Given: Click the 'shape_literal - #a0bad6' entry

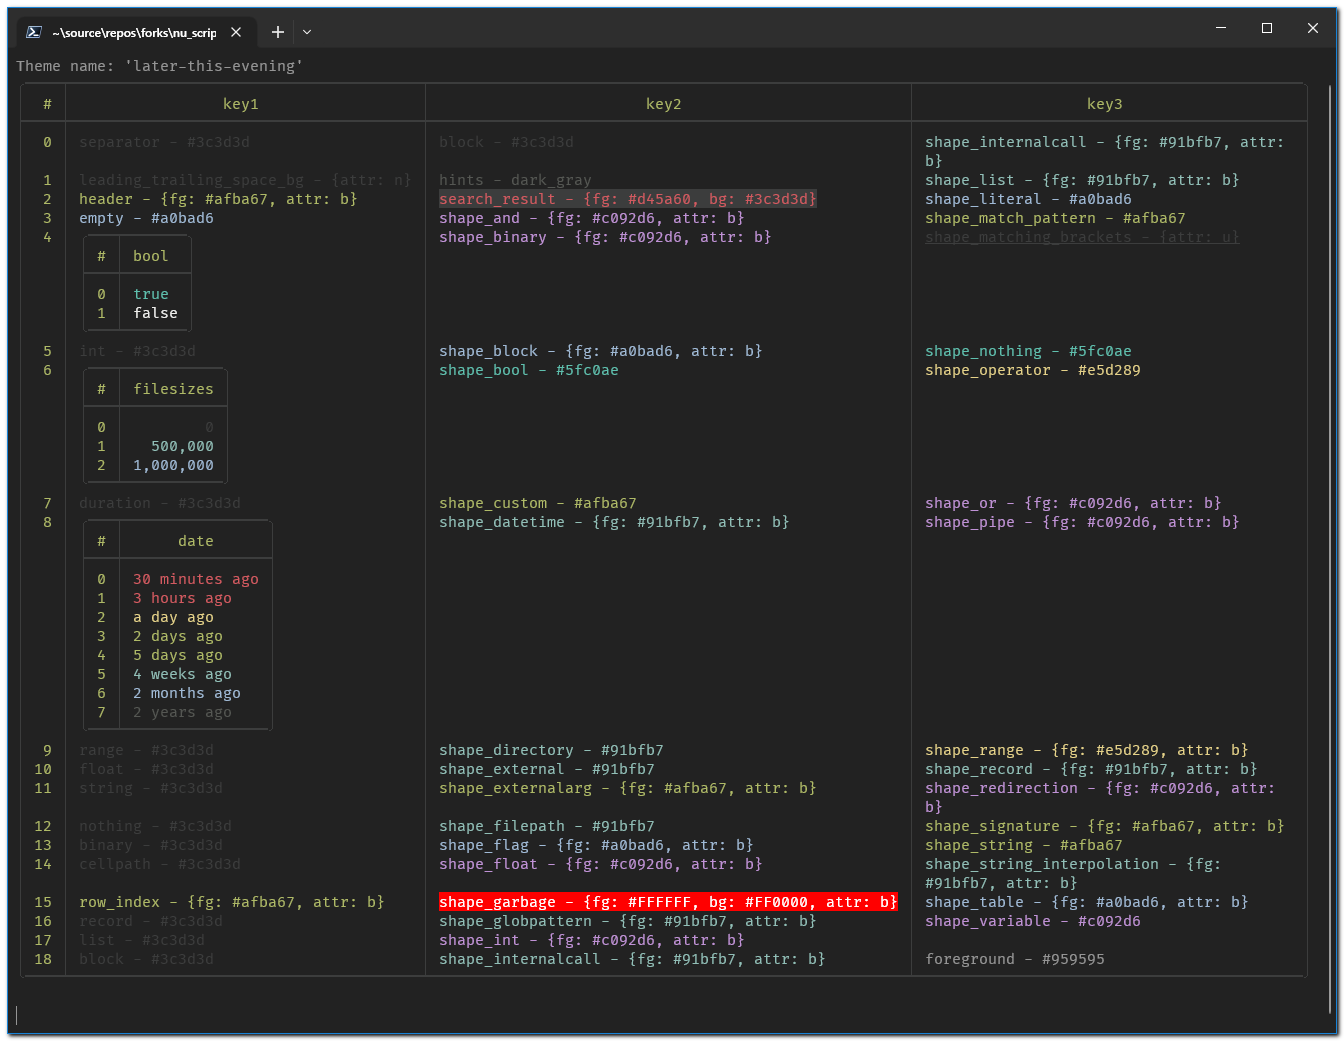Looking at the screenshot, I should (x=1028, y=199).
